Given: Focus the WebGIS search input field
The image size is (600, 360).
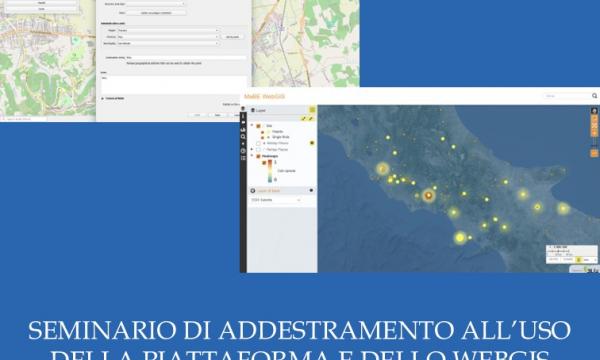Looking at the screenshot, I should click(x=567, y=96).
